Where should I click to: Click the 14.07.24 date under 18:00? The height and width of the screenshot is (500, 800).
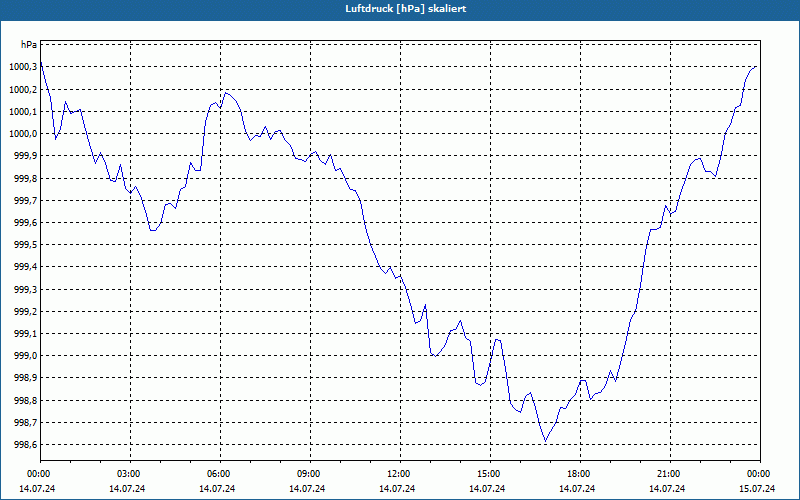[578, 489]
